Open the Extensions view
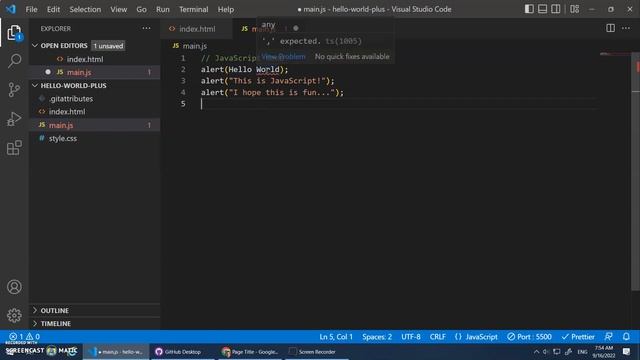The height and width of the screenshot is (360, 640). (x=14, y=148)
